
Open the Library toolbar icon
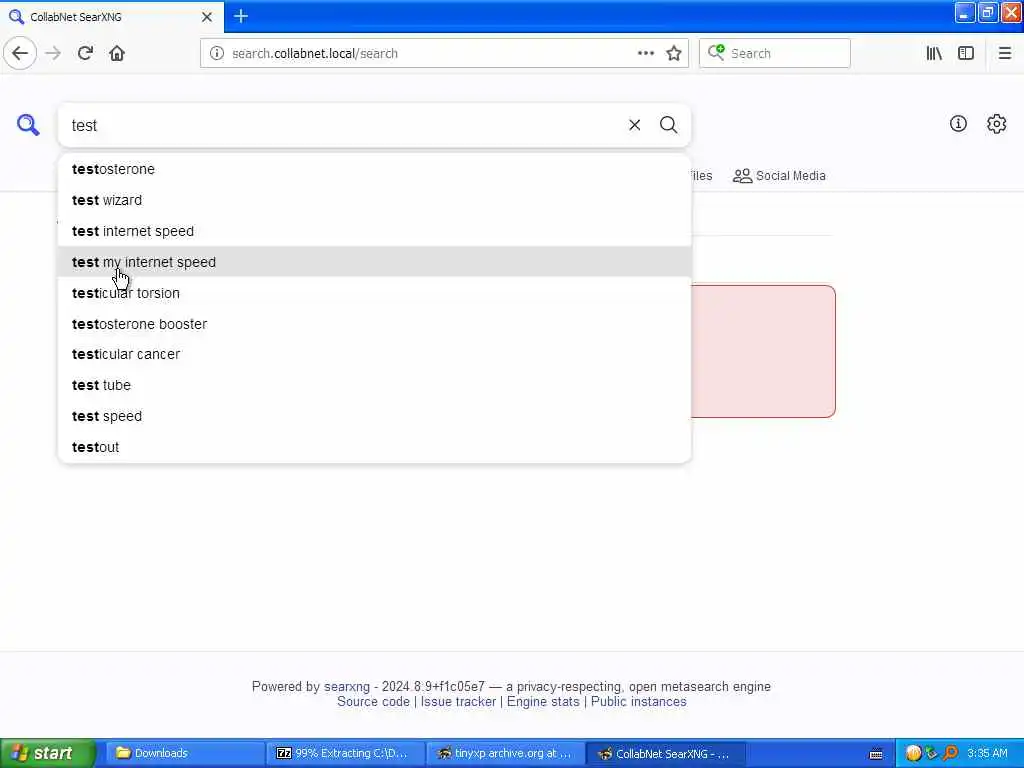coord(934,54)
